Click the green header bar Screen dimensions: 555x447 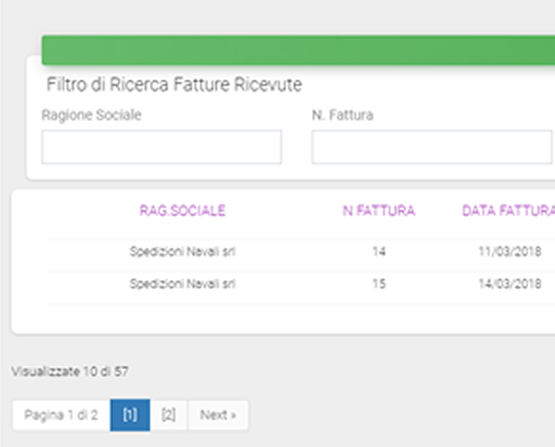pyautogui.click(x=298, y=50)
